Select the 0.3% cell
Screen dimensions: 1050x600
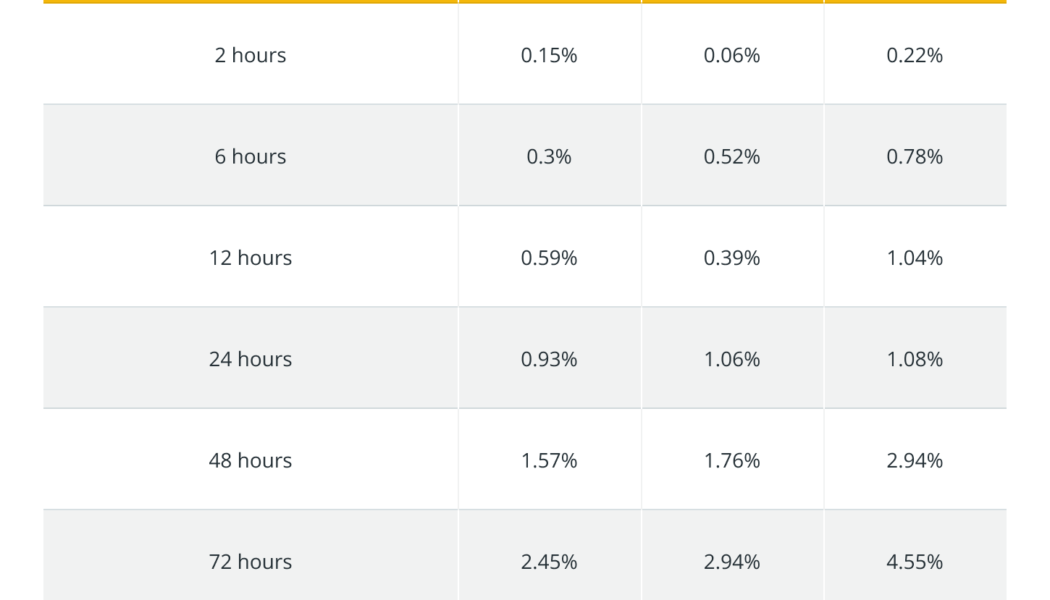[x=549, y=157]
